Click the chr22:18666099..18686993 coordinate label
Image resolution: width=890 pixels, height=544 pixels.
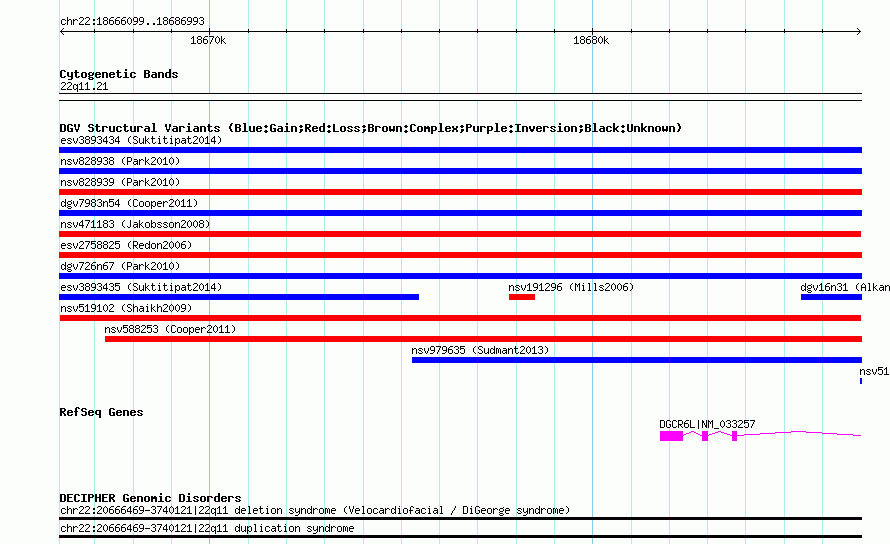pyautogui.click(x=132, y=22)
